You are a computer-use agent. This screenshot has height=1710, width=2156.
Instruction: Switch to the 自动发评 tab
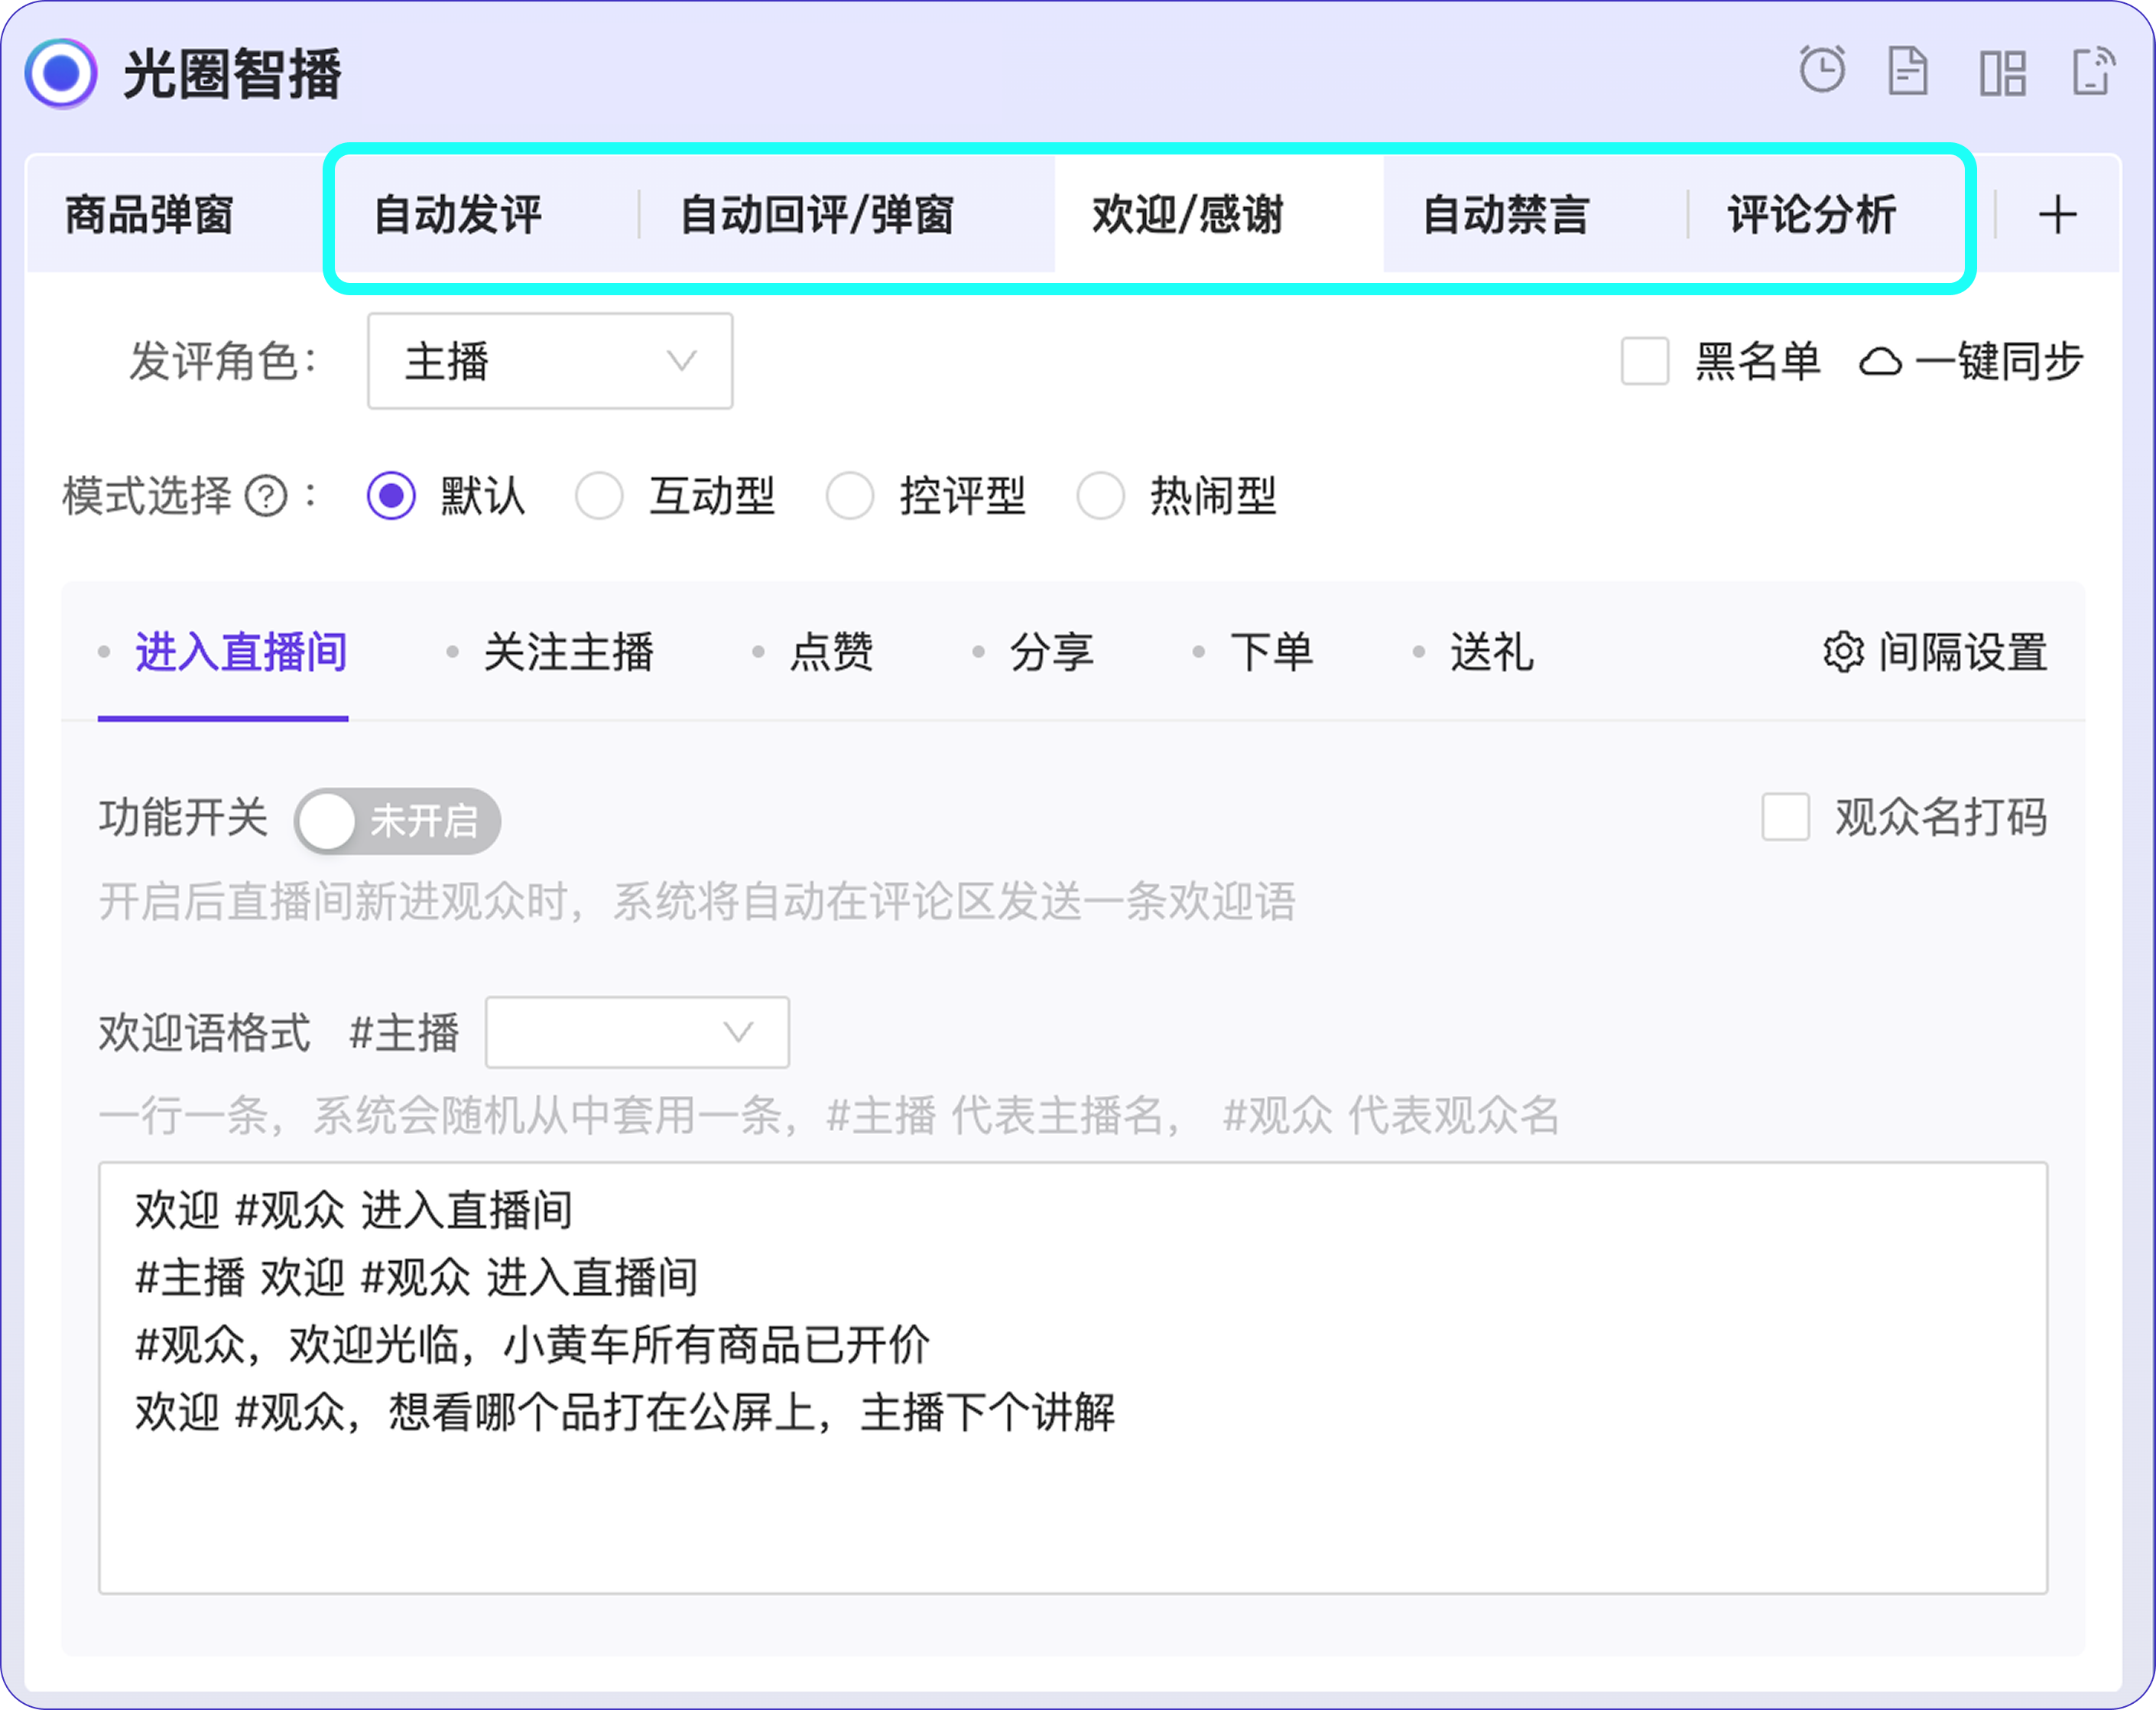click(457, 215)
